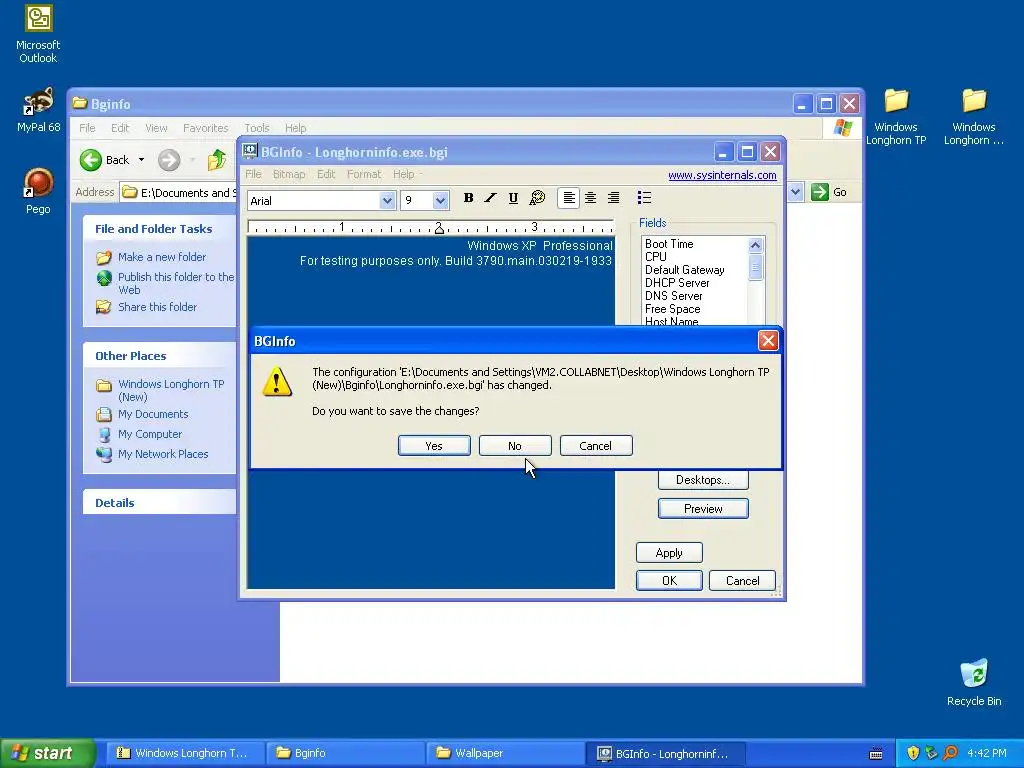Click the Preview button in BGInfo
This screenshot has width=1024, height=768.
[x=703, y=509]
